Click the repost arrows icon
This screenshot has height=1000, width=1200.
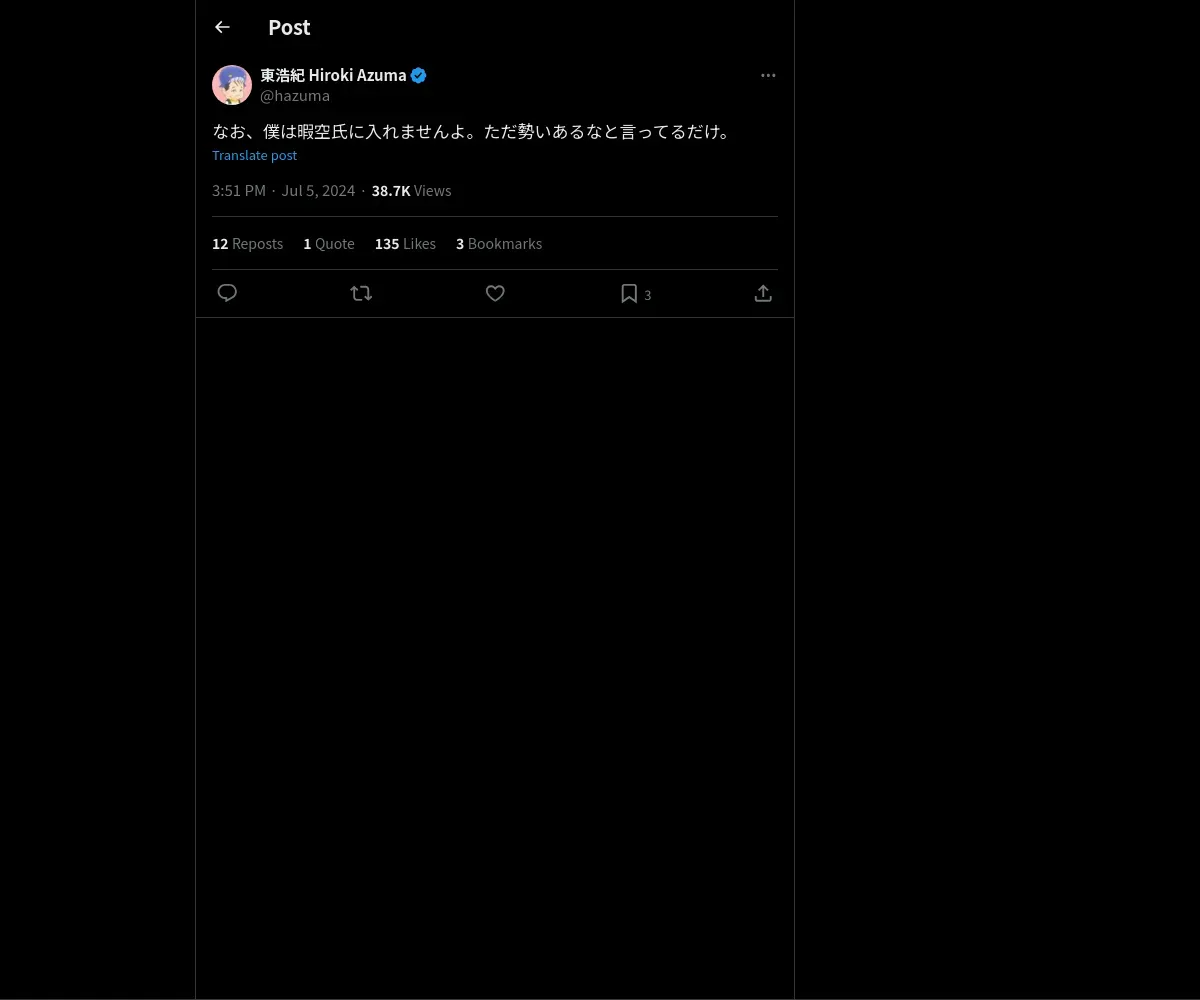361,293
